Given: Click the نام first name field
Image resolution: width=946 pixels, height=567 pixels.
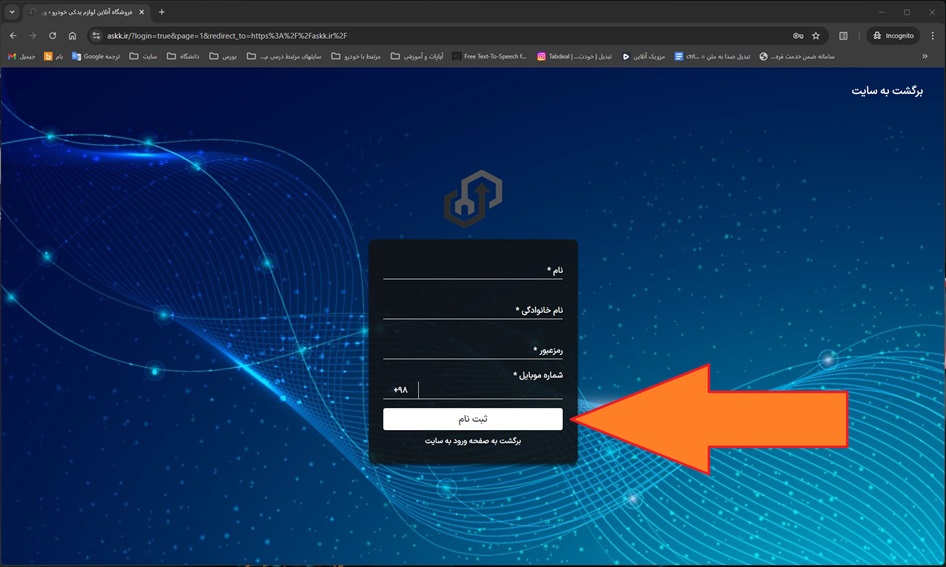Looking at the screenshot, I should (x=465, y=270).
